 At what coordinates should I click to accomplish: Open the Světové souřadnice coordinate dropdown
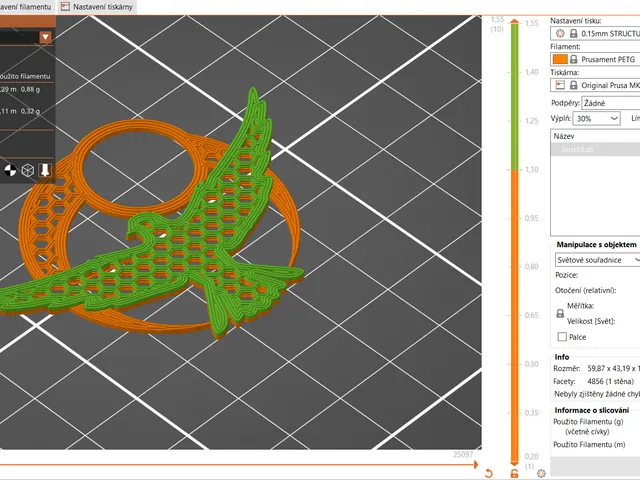pyautogui.click(x=598, y=260)
